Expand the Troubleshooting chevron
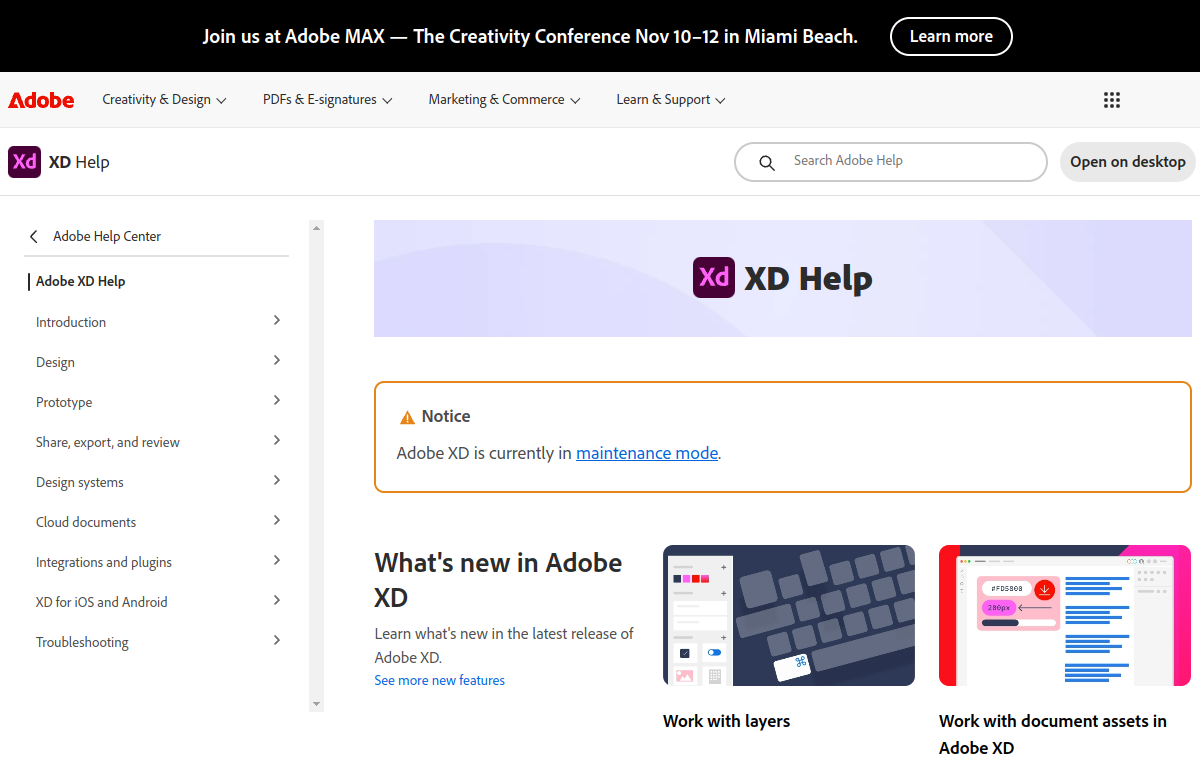Viewport: 1200px width, 760px height. click(277, 640)
